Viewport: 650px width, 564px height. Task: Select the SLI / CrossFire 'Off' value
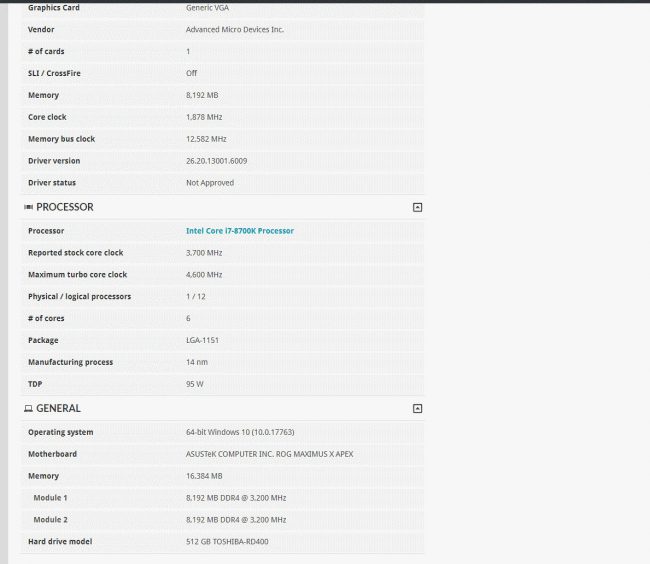click(x=192, y=73)
